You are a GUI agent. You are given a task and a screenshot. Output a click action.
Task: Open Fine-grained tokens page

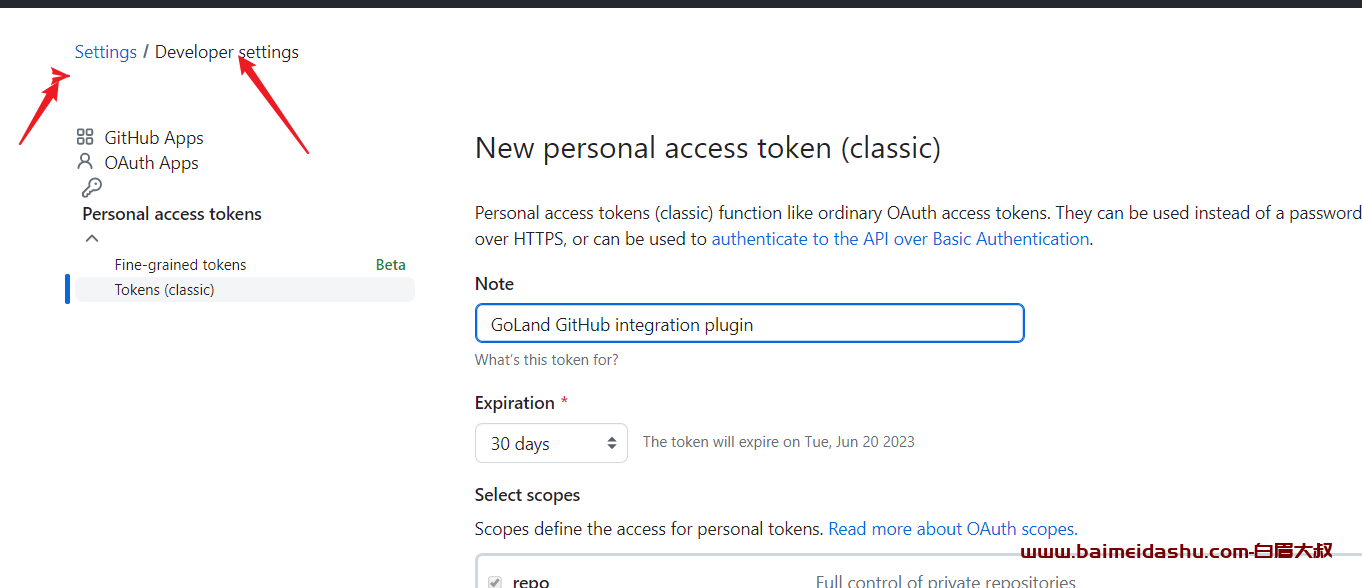(x=180, y=265)
